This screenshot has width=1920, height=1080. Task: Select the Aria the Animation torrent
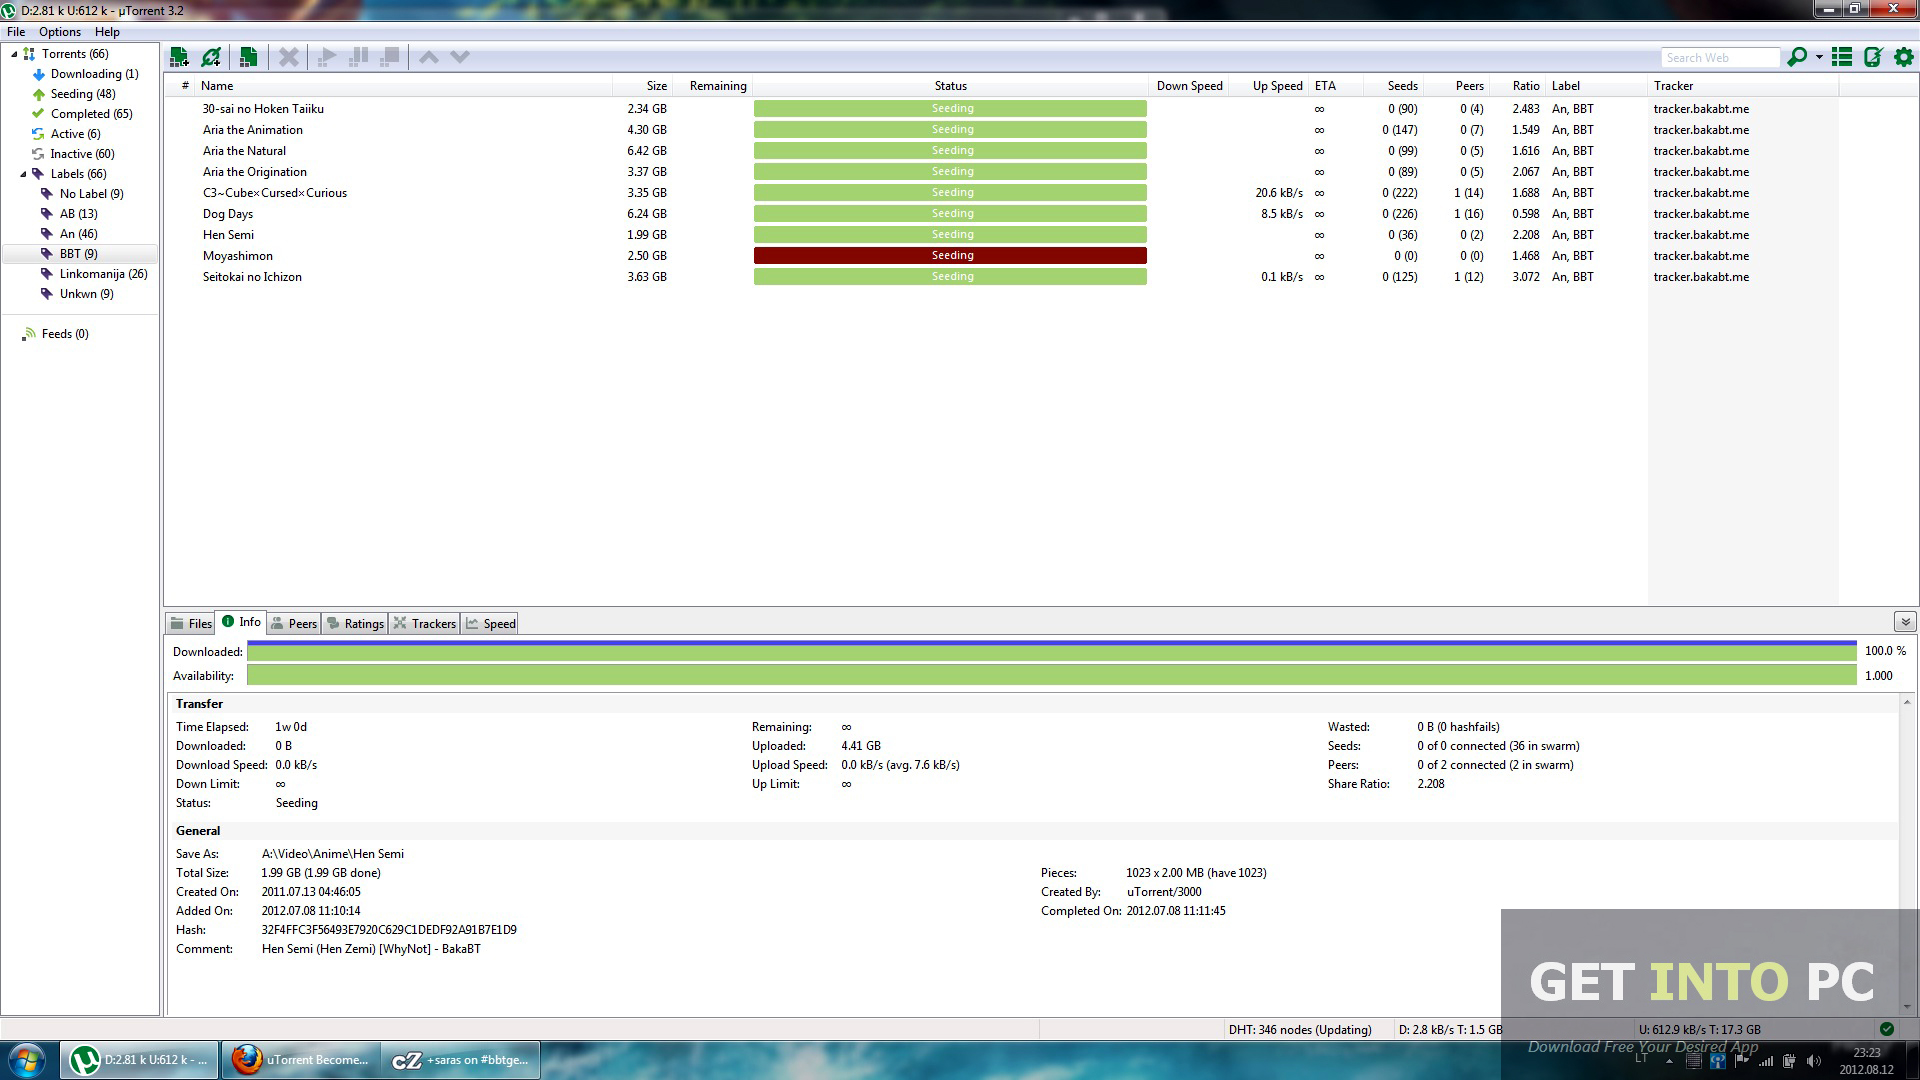coord(253,130)
